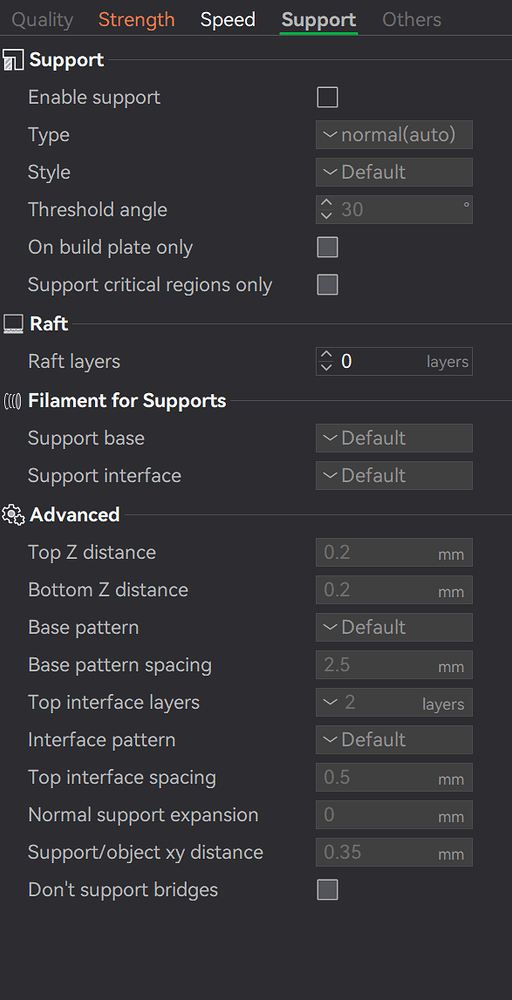This screenshot has width=512, height=1000.
Task: Click the Normal support expansion field
Action: pos(394,816)
